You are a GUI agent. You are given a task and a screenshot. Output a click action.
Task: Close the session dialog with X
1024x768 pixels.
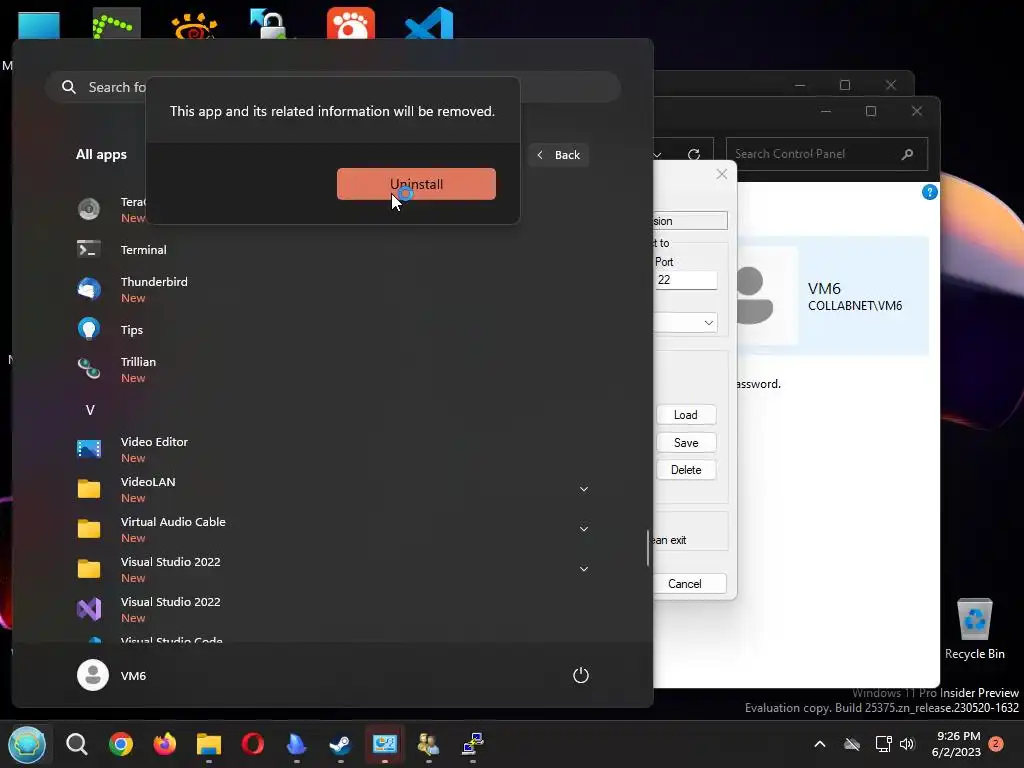(722, 174)
